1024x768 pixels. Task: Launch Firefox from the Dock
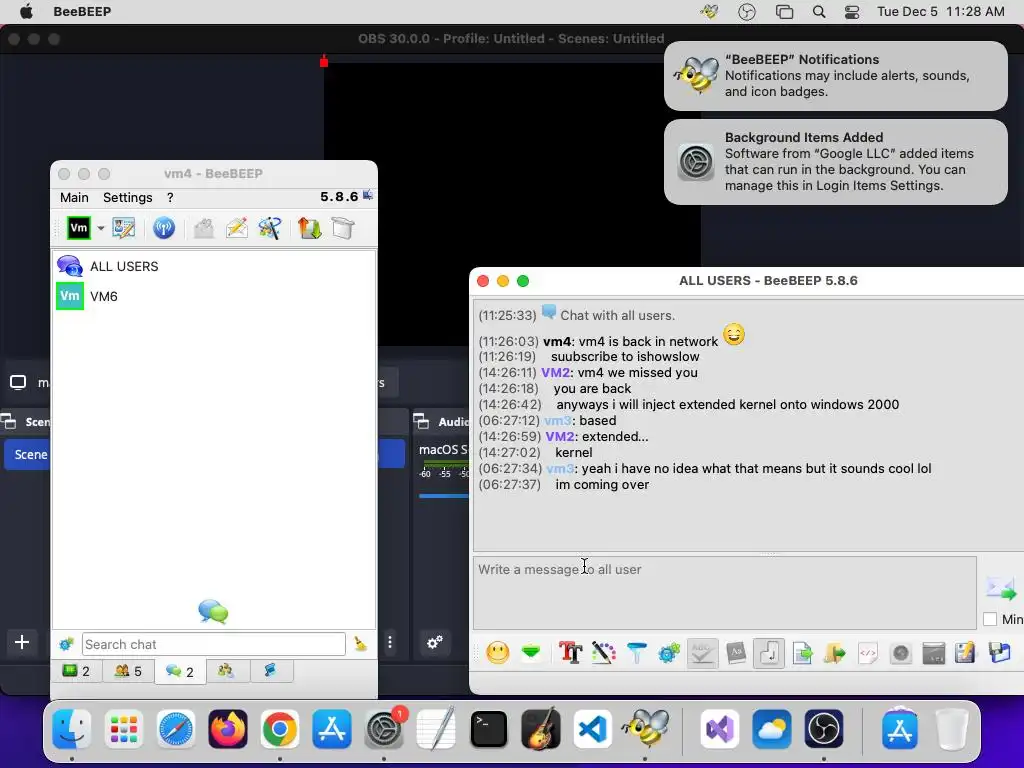pyautogui.click(x=228, y=728)
